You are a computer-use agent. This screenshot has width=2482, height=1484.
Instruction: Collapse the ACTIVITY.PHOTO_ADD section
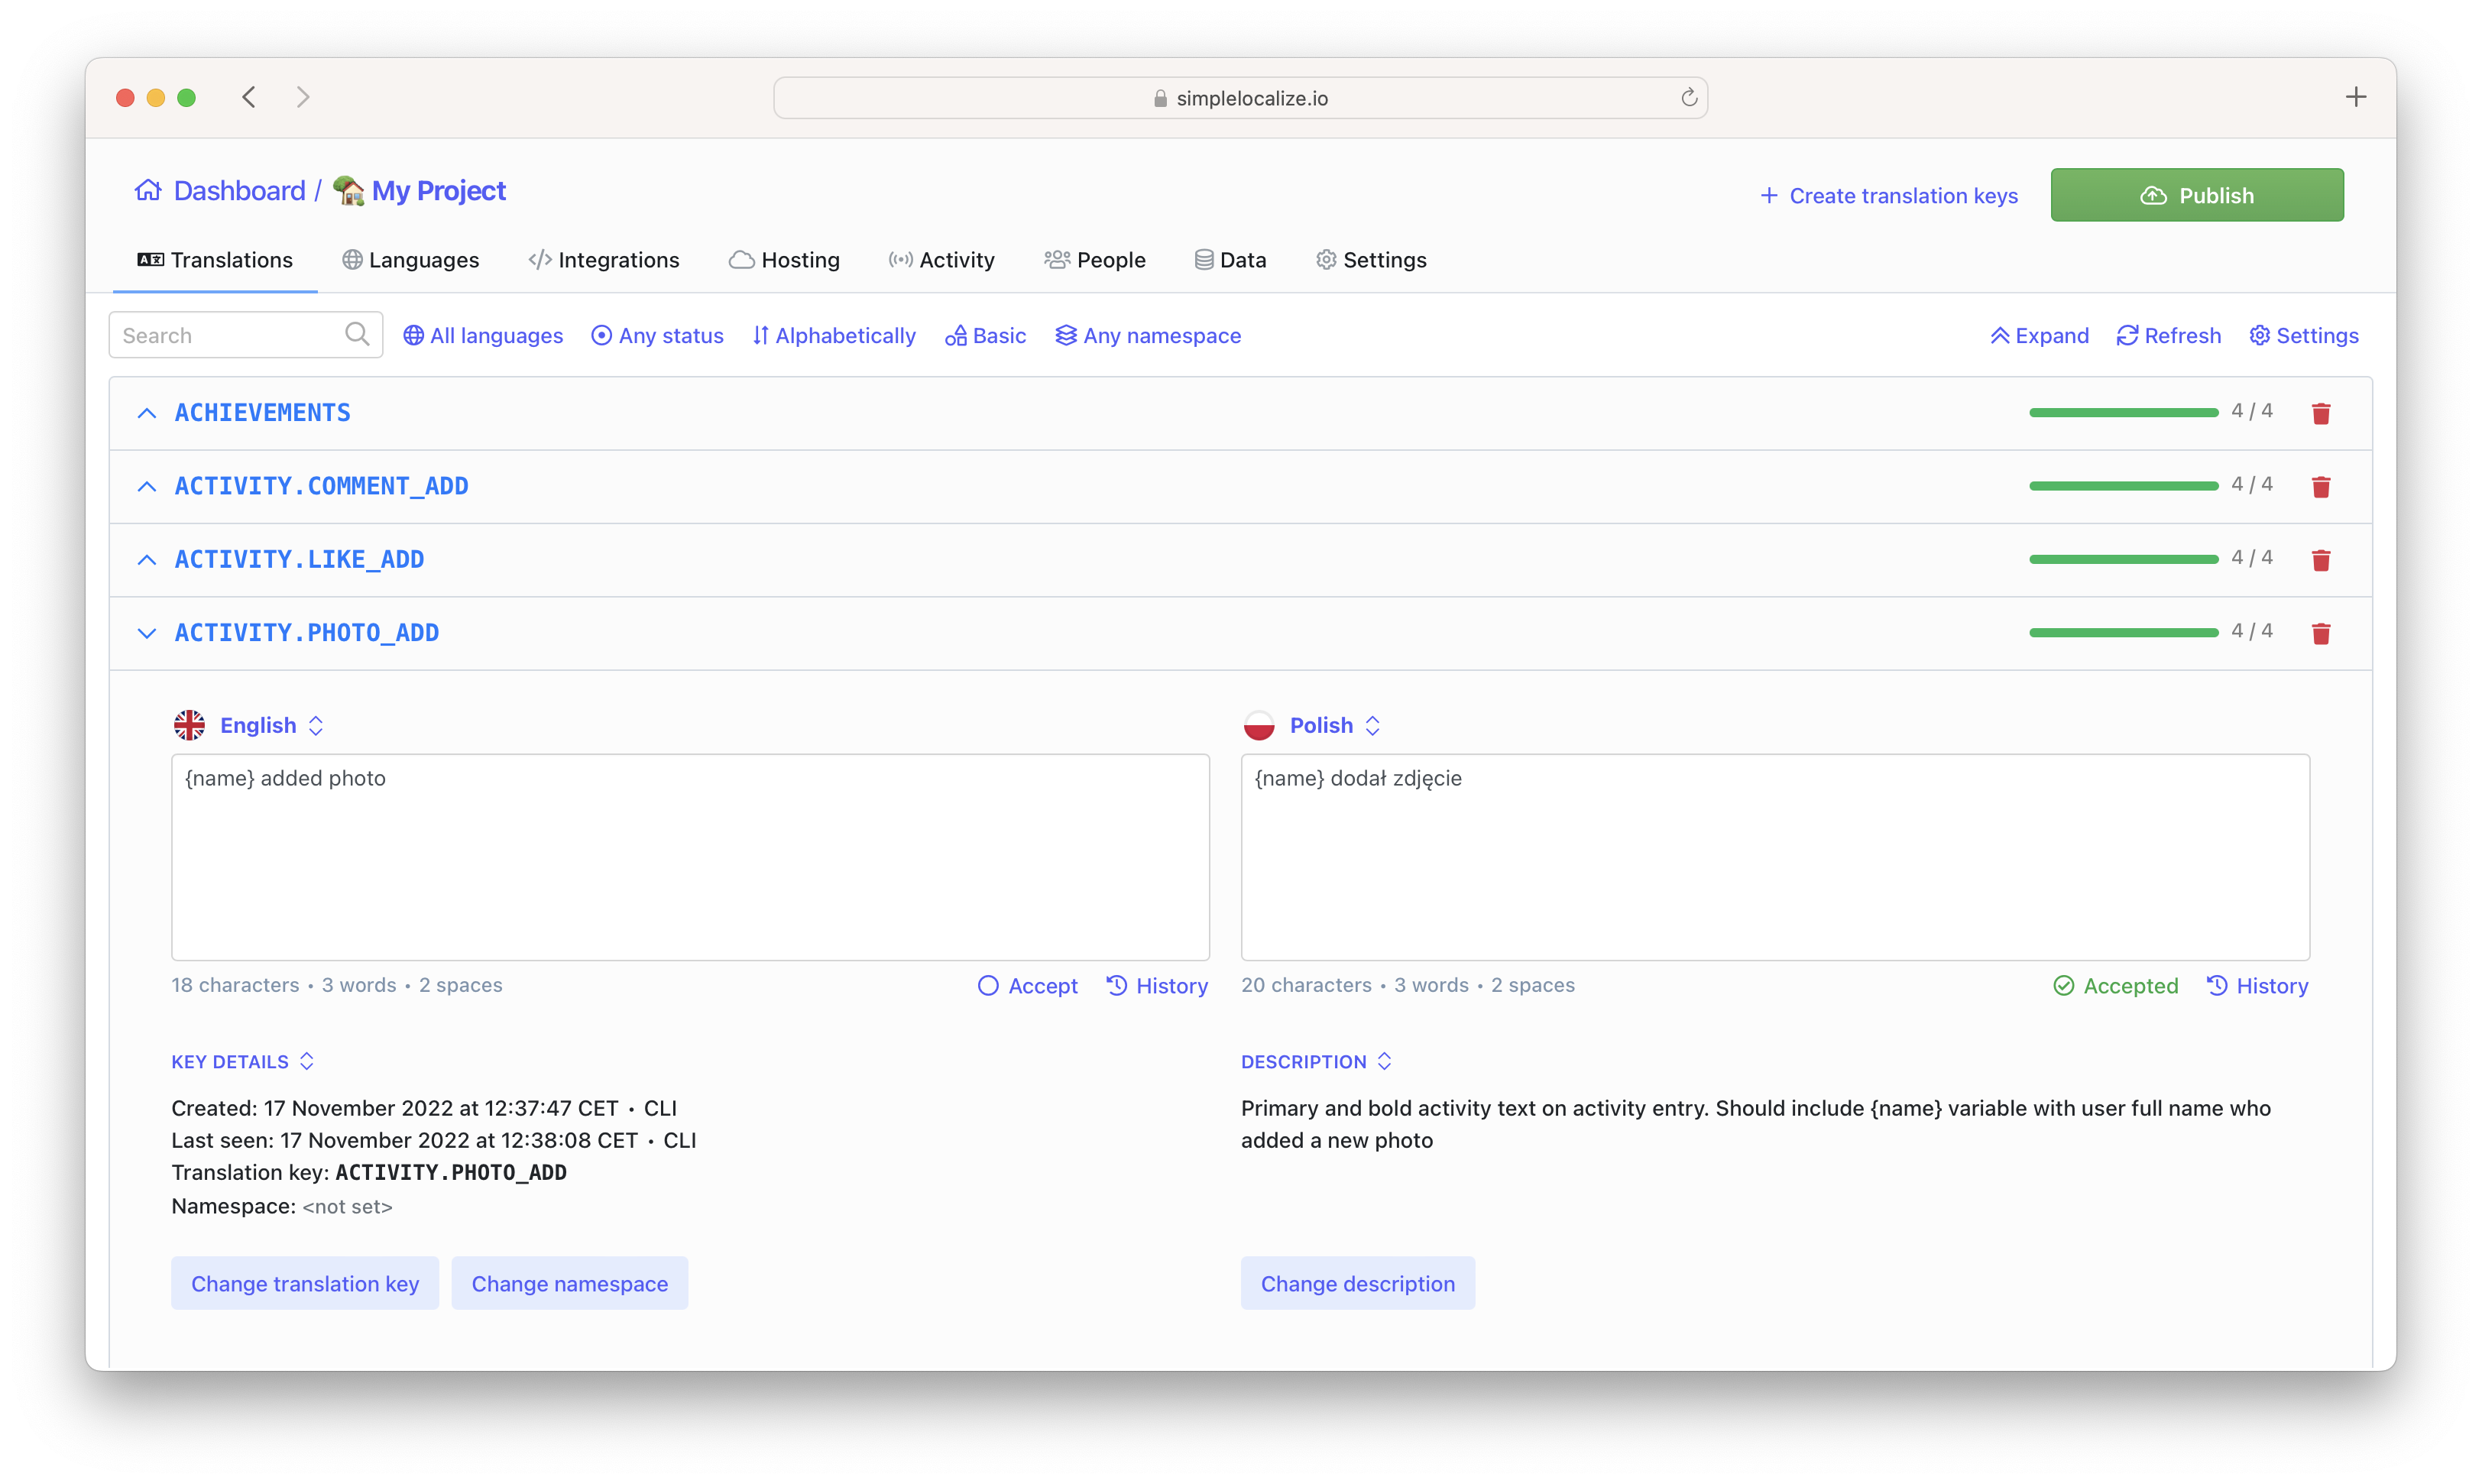pyautogui.click(x=147, y=630)
